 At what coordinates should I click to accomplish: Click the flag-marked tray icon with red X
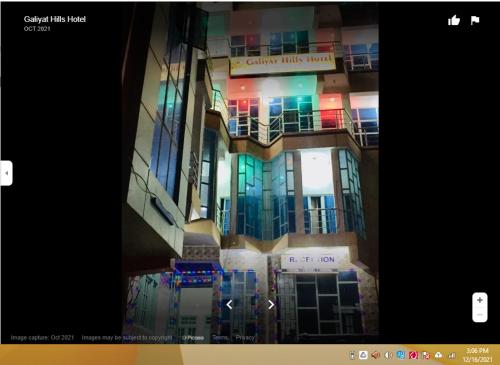[x=426, y=355]
